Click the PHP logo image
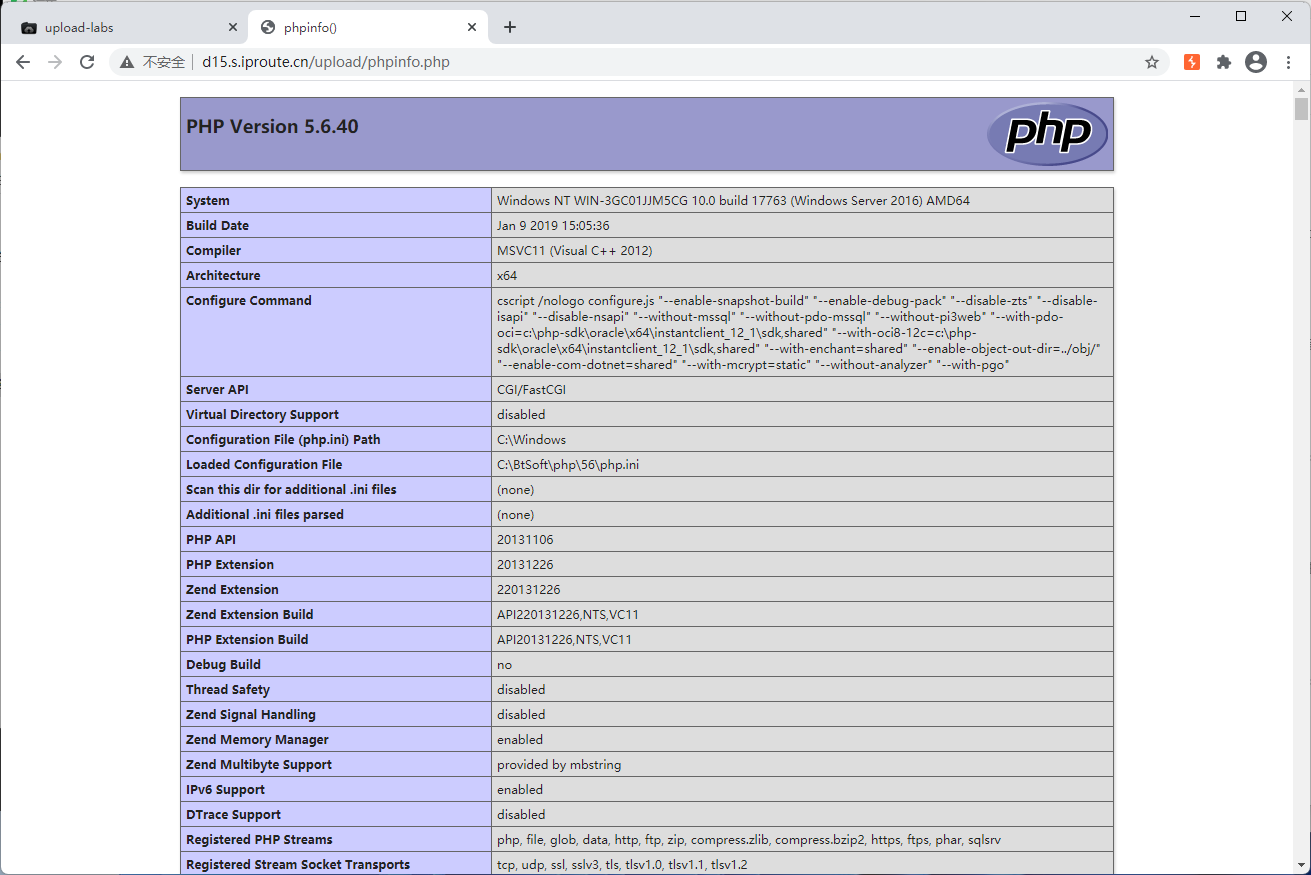The width and height of the screenshot is (1311, 875). [1047, 133]
